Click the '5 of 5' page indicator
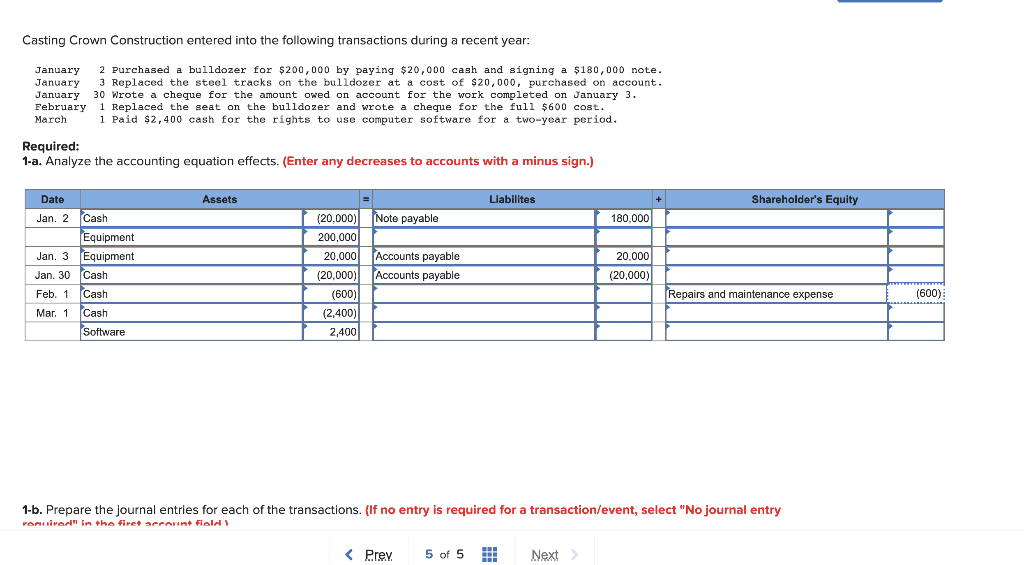This screenshot has width=1024, height=565. pyautogui.click(x=444, y=555)
